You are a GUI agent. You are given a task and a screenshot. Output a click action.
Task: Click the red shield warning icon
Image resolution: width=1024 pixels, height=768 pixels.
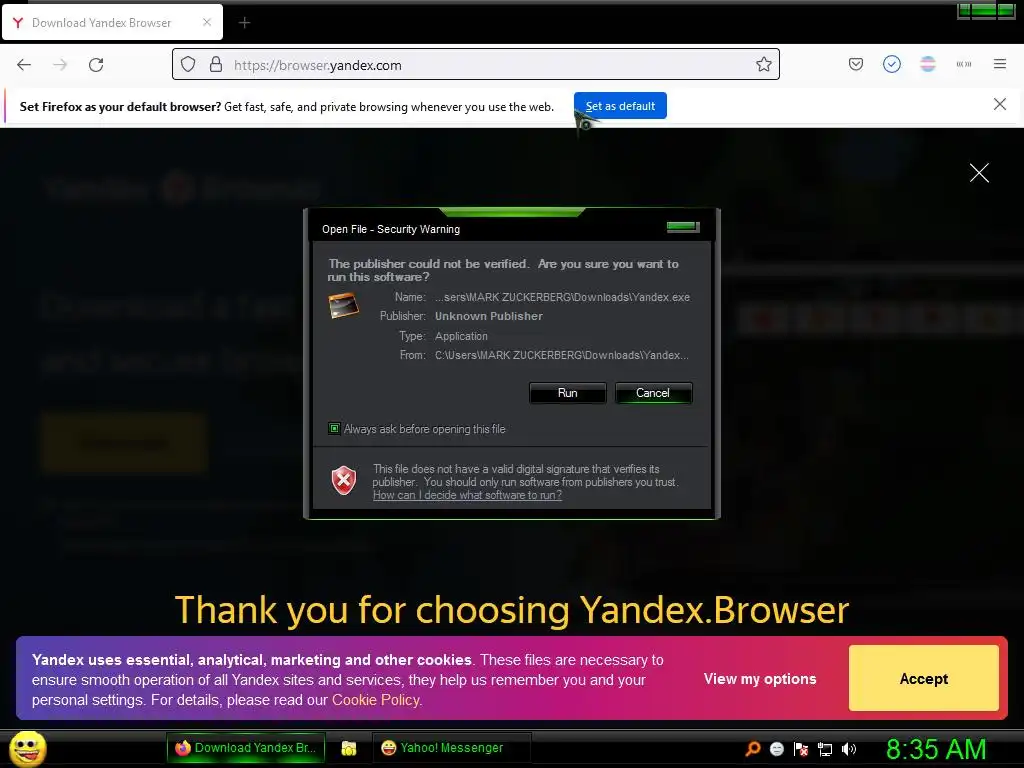344,480
